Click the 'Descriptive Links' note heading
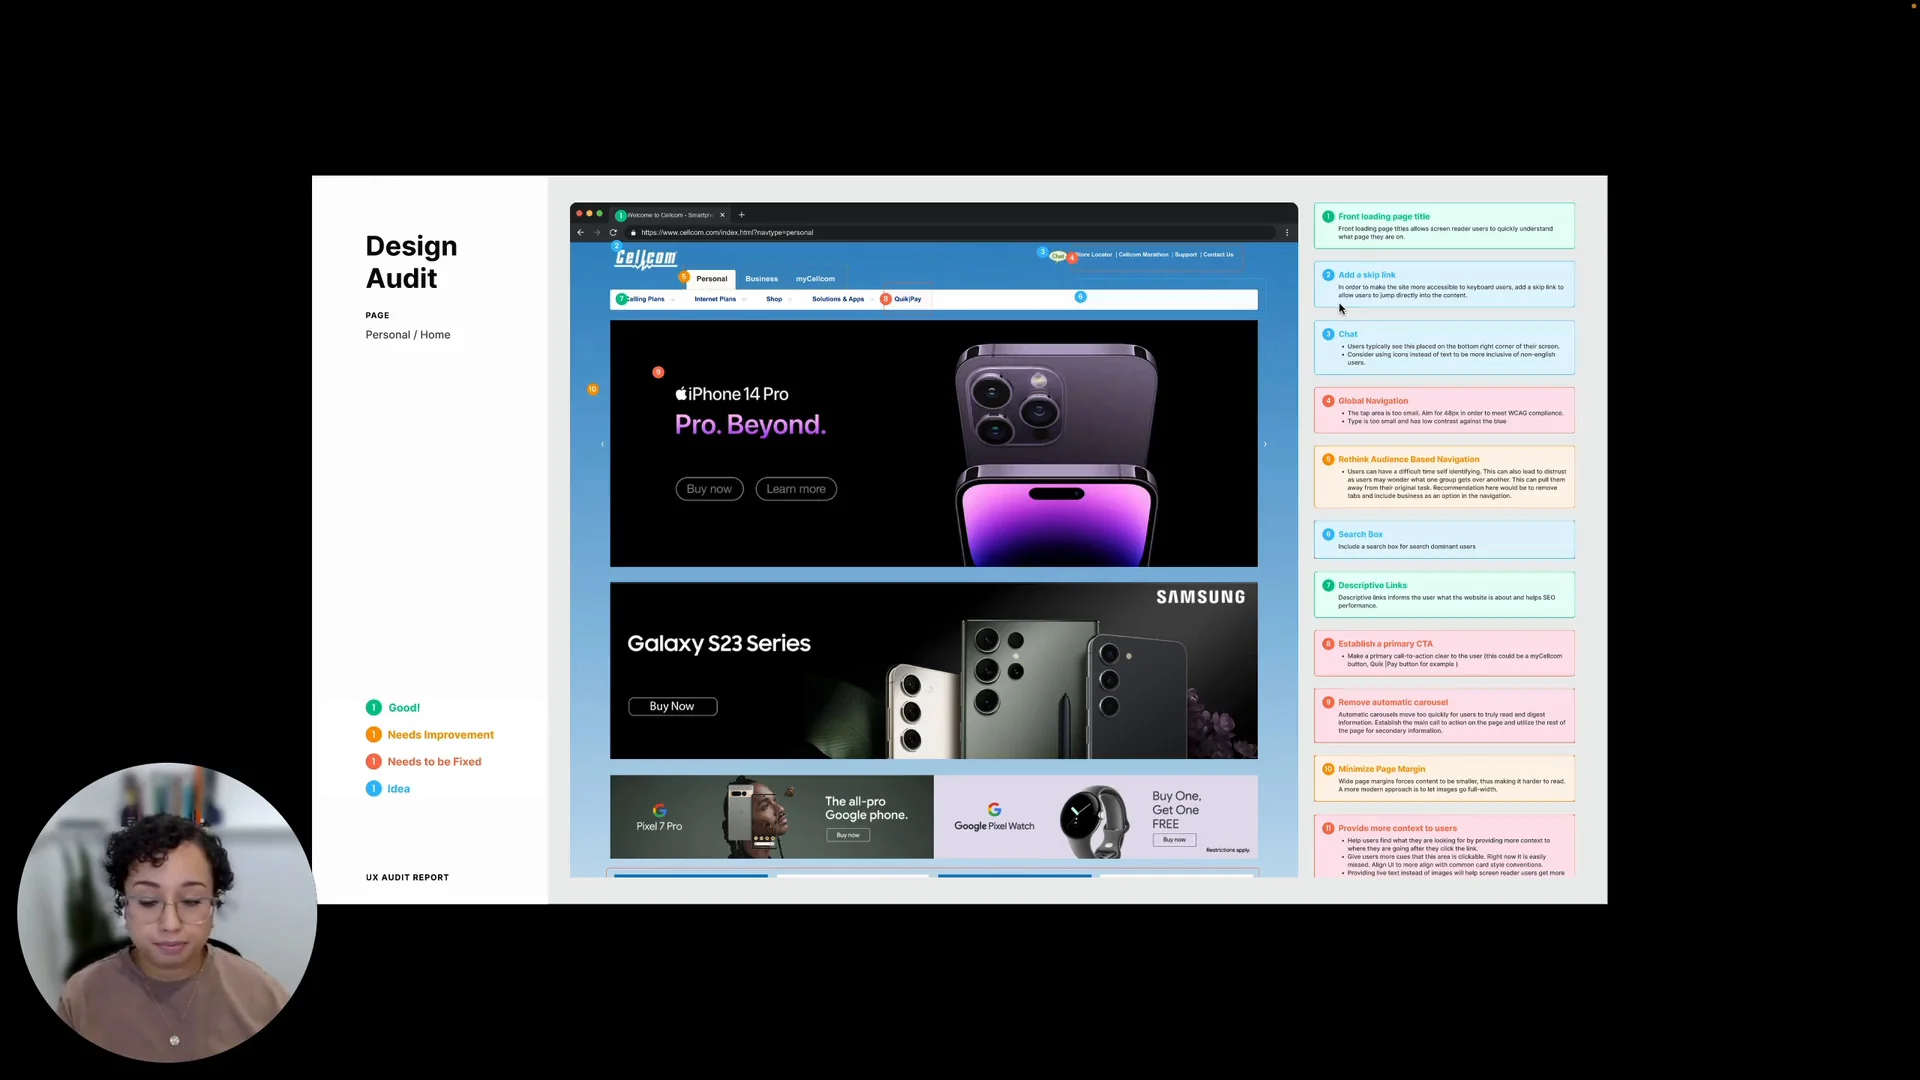1920x1080 pixels. click(x=1373, y=586)
